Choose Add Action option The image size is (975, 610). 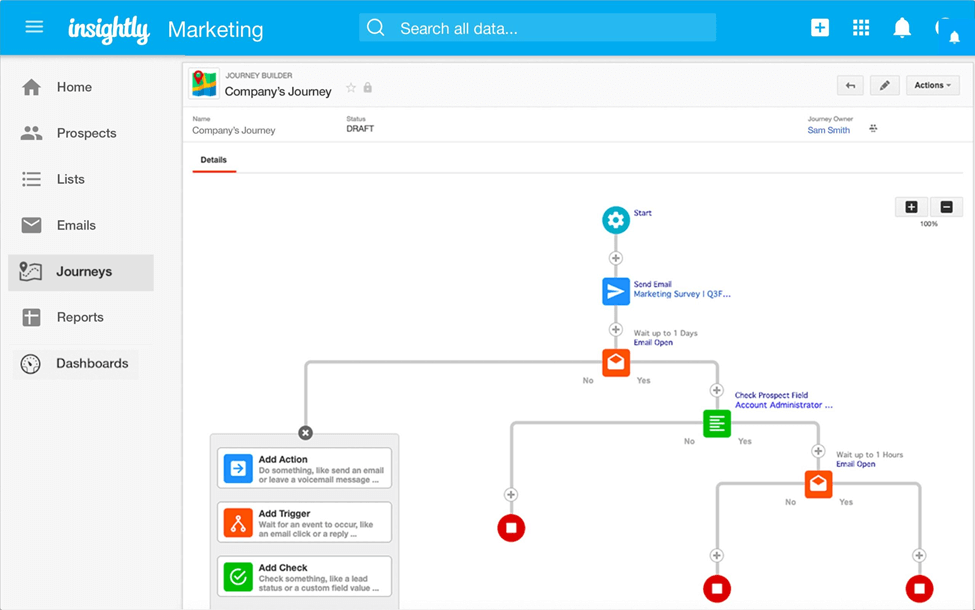(x=305, y=467)
